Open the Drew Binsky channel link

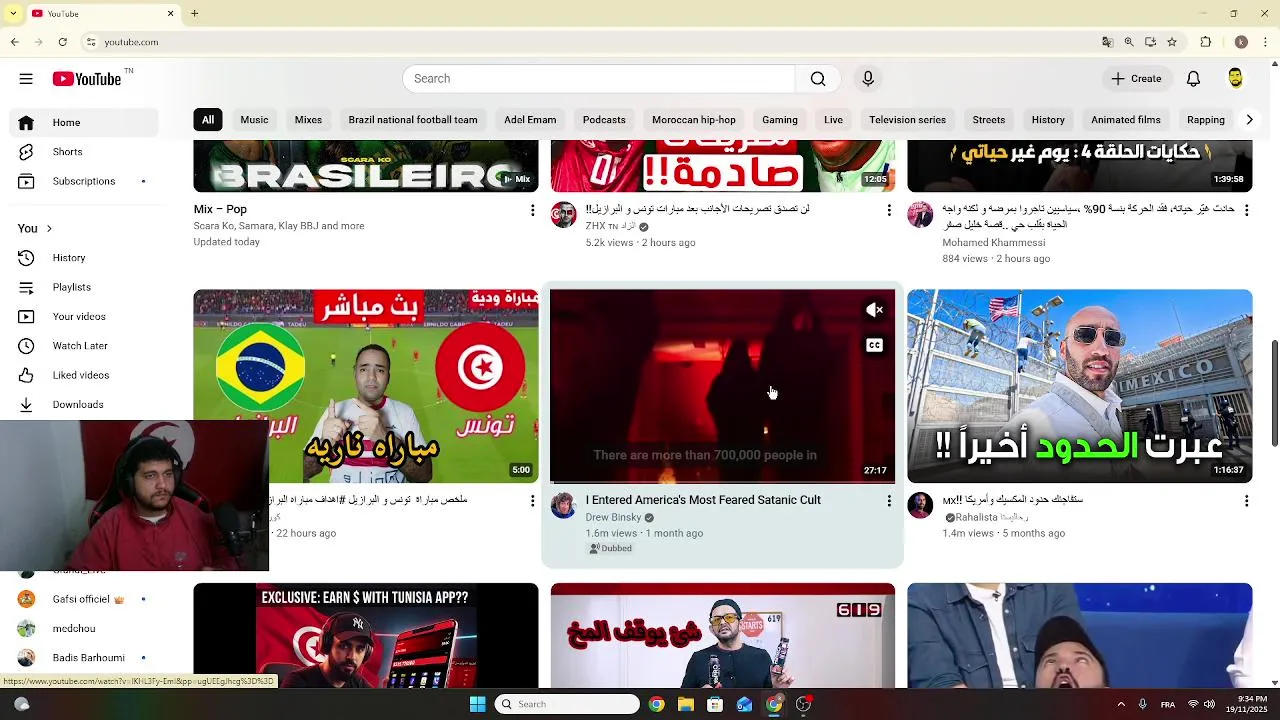coord(613,518)
